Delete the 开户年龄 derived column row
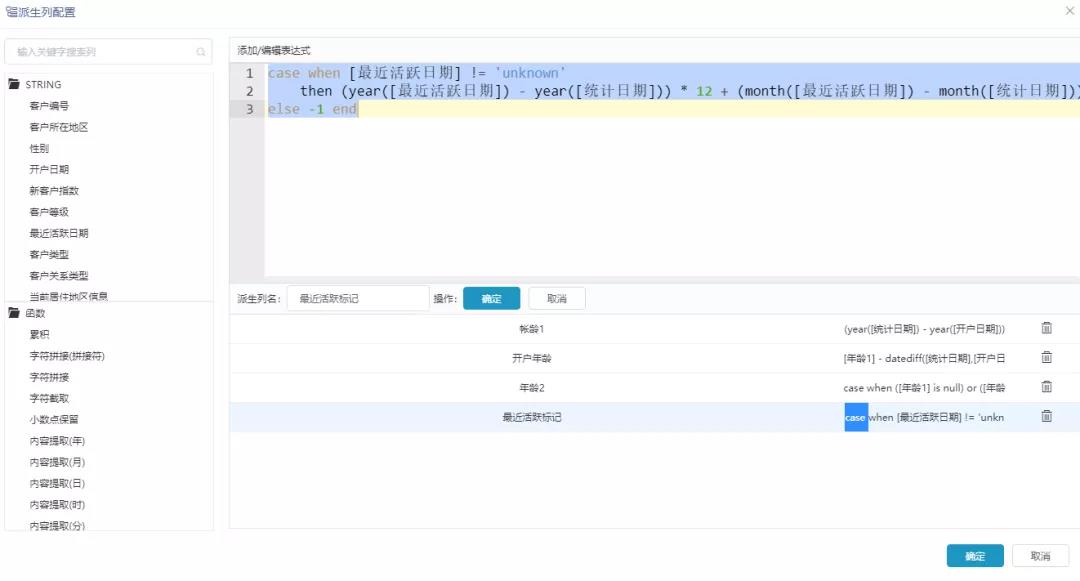Screen dimensions: 1080x581 (1046, 357)
